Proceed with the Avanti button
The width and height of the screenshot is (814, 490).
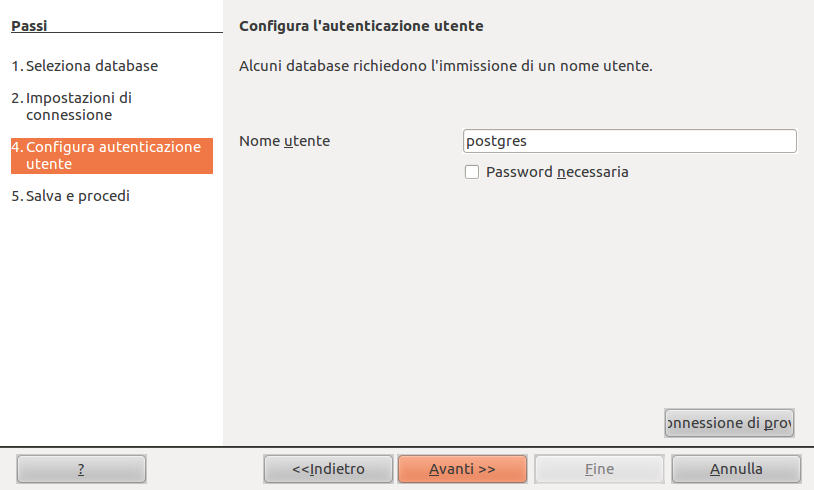click(462, 468)
